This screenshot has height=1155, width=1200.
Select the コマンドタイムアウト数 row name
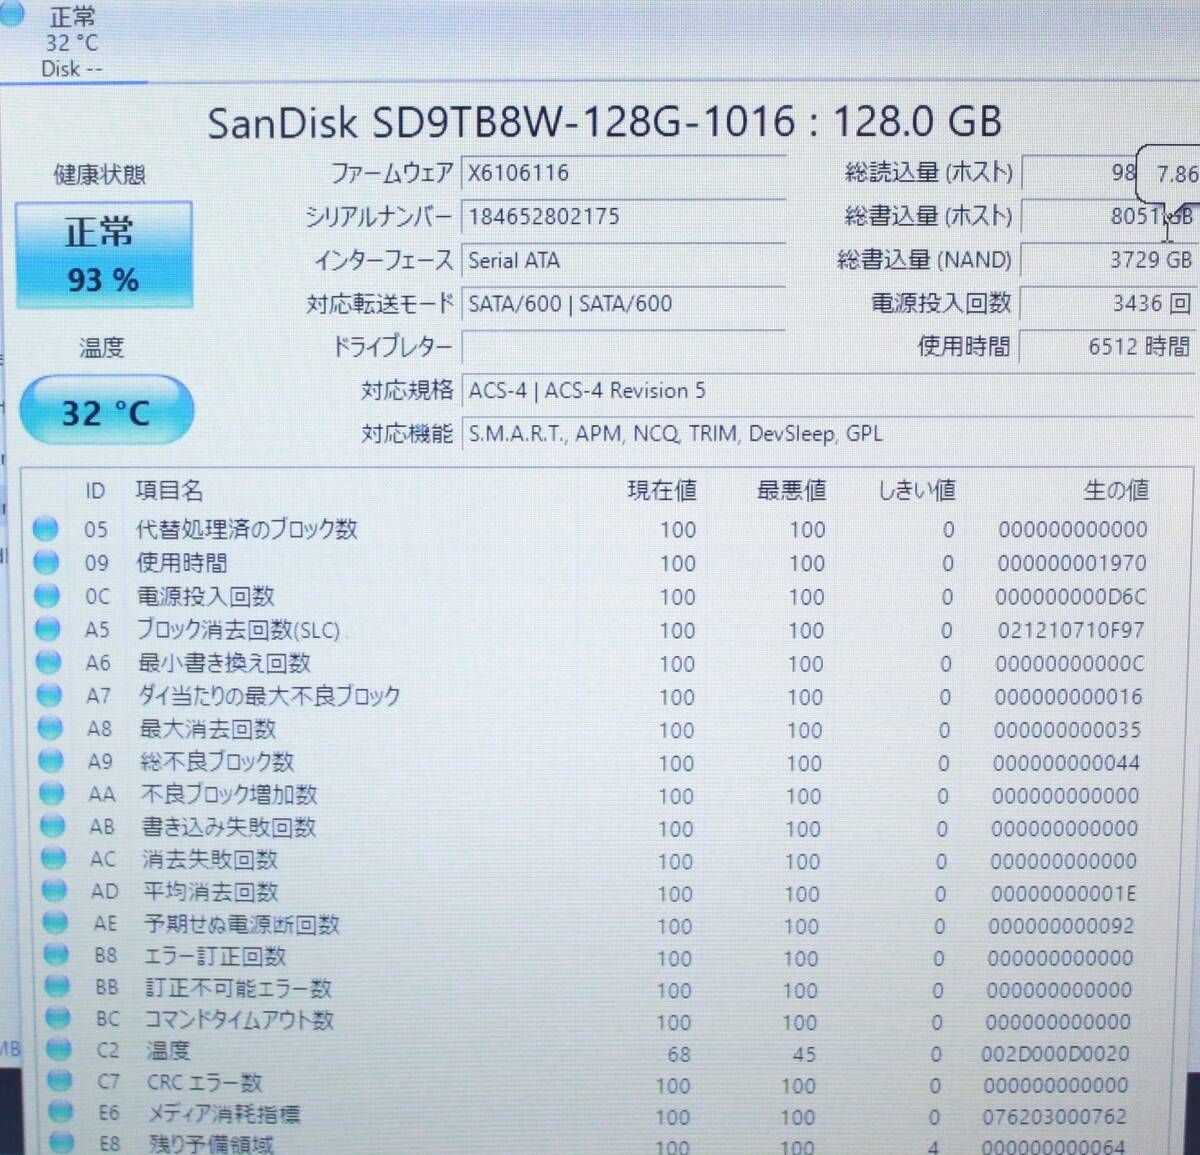(240, 1020)
